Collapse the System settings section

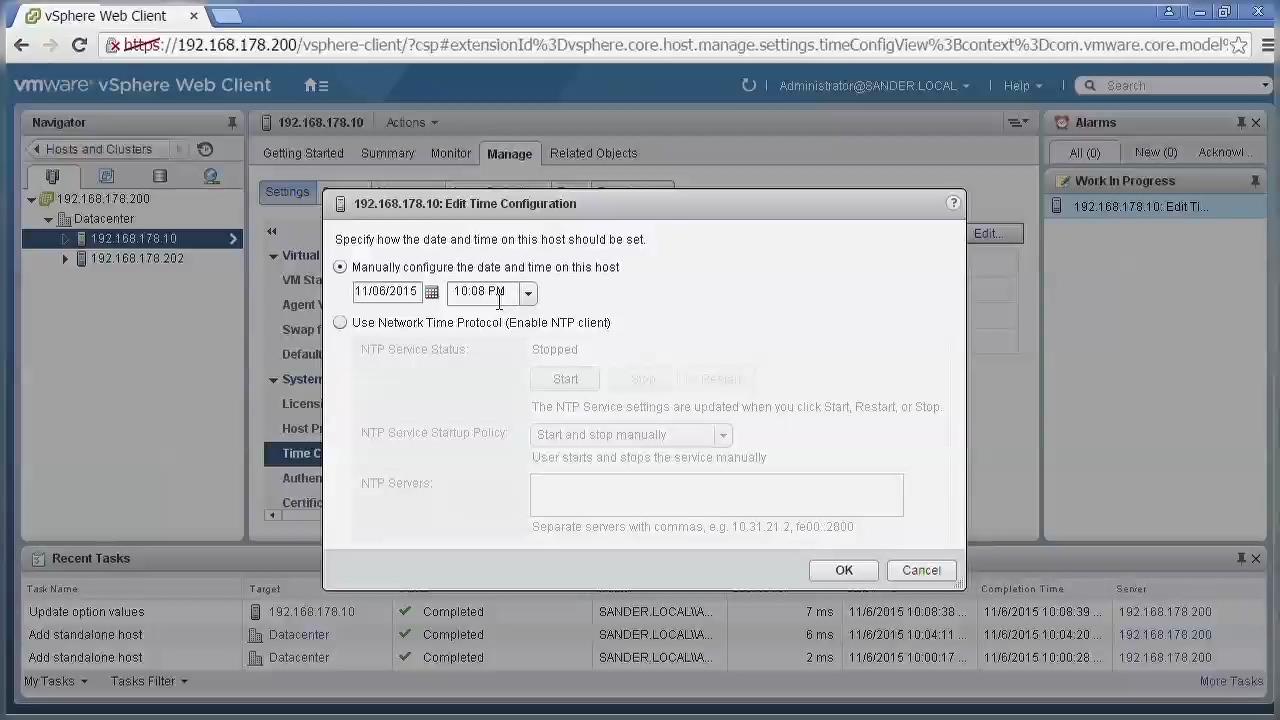(x=273, y=380)
